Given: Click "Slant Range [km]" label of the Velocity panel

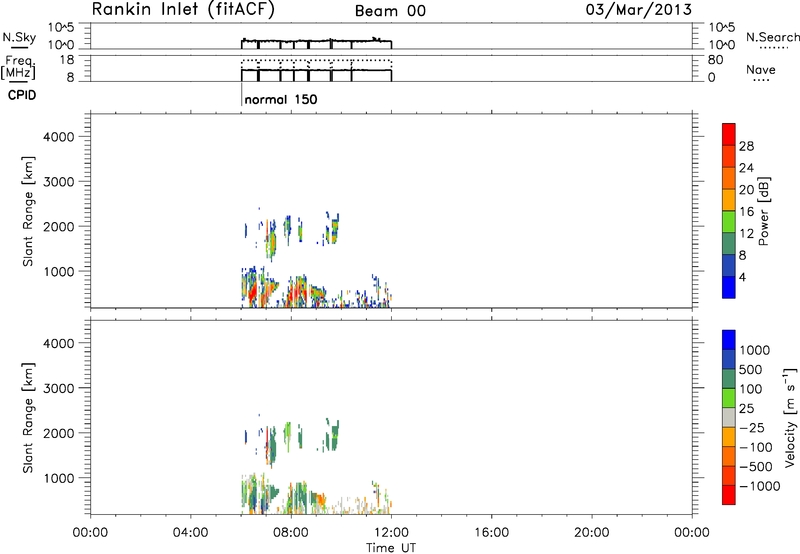Looking at the screenshot, I should coord(28,418).
